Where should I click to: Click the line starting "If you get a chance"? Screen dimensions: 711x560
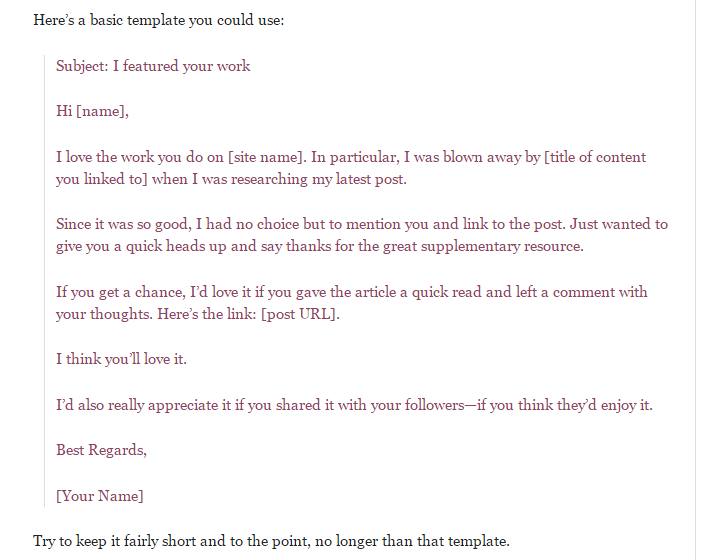click(351, 292)
